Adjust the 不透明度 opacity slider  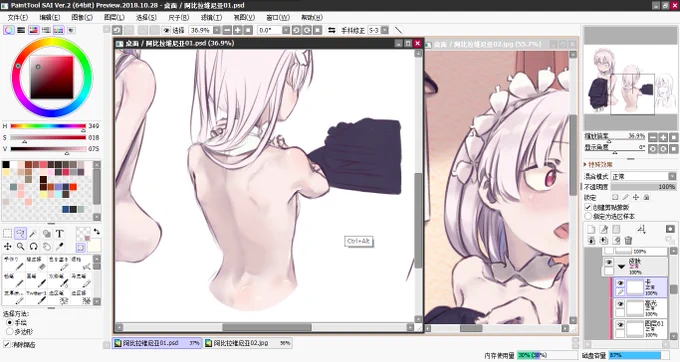click(x=644, y=187)
